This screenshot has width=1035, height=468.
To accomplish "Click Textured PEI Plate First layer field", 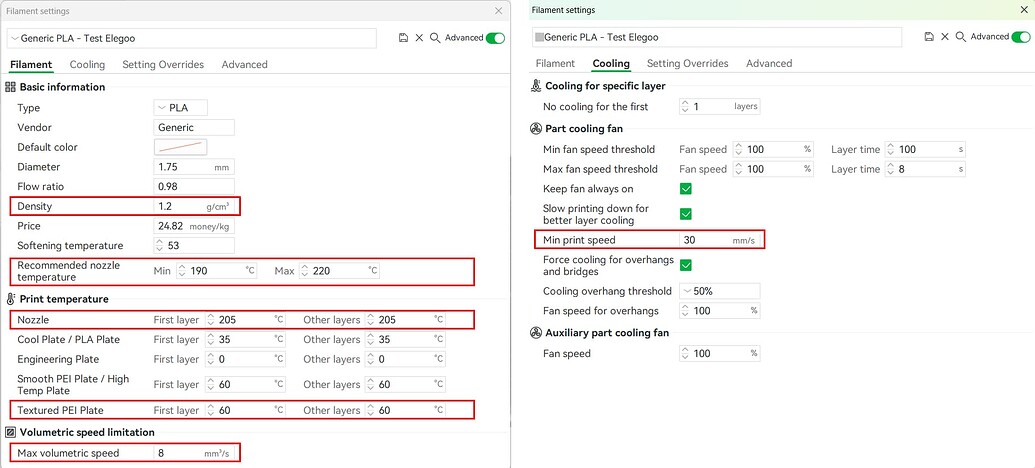I will point(245,411).
